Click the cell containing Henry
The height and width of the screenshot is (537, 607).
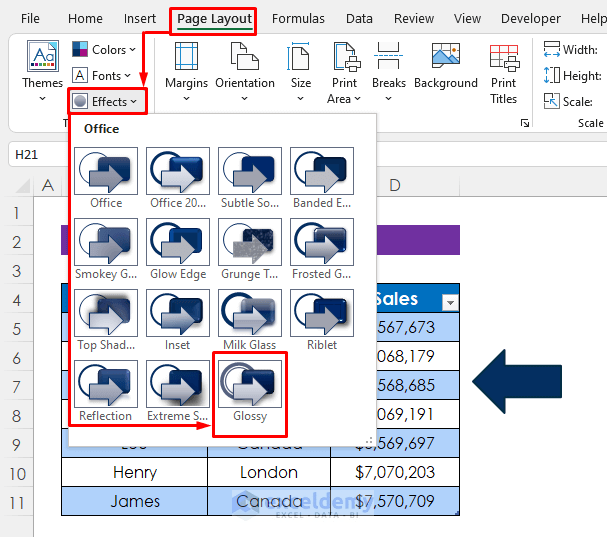pyautogui.click(x=135, y=472)
